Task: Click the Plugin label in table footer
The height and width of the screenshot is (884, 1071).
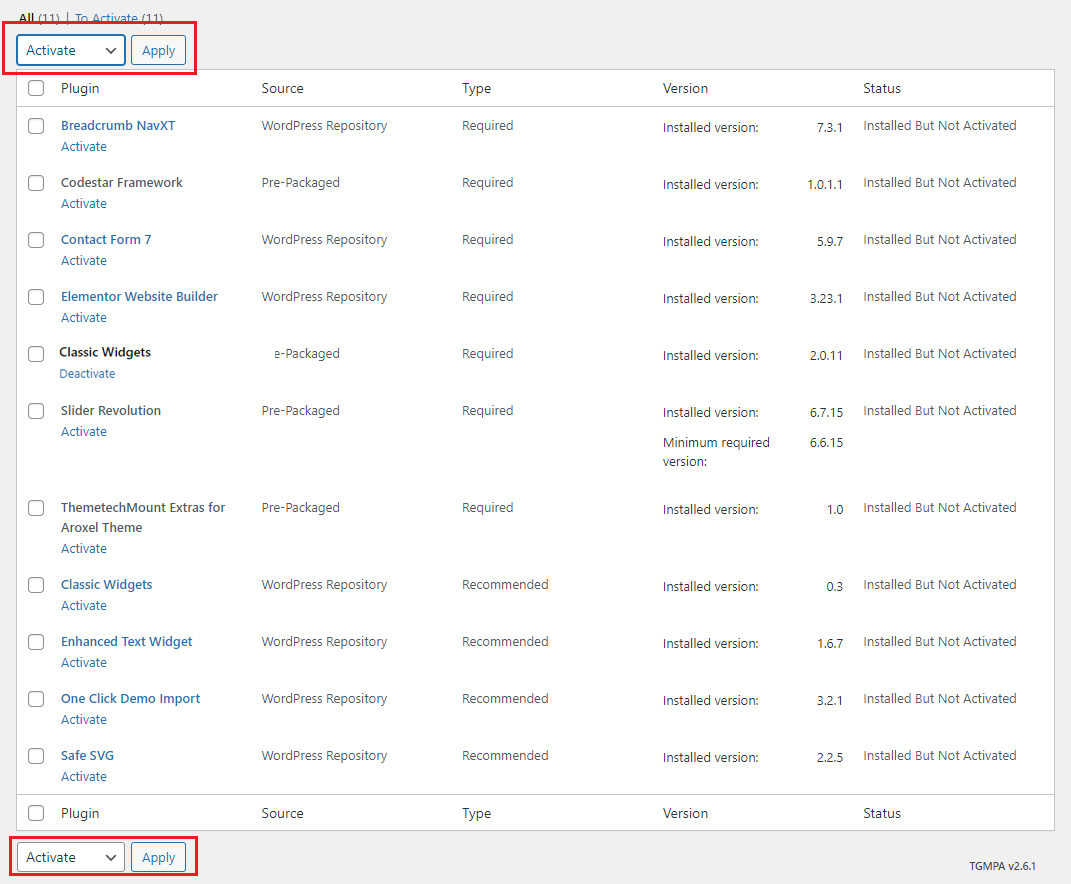Action: (x=80, y=813)
